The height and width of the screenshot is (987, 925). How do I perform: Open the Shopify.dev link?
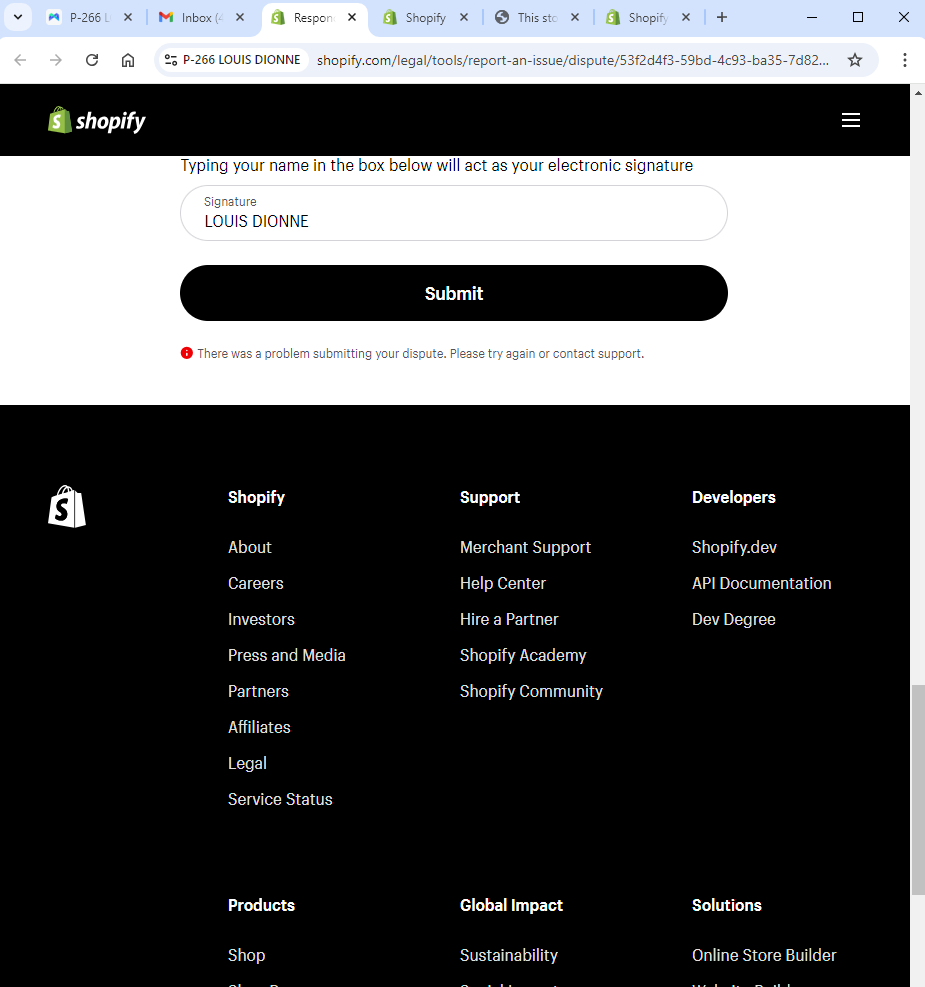coord(734,547)
